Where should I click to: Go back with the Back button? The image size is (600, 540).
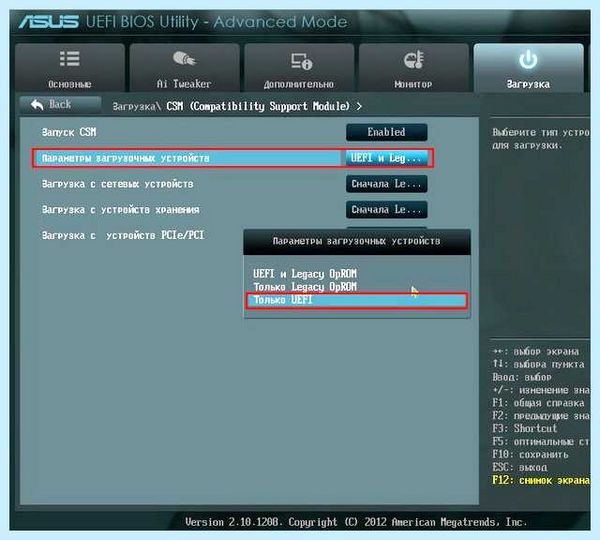pos(60,104)
